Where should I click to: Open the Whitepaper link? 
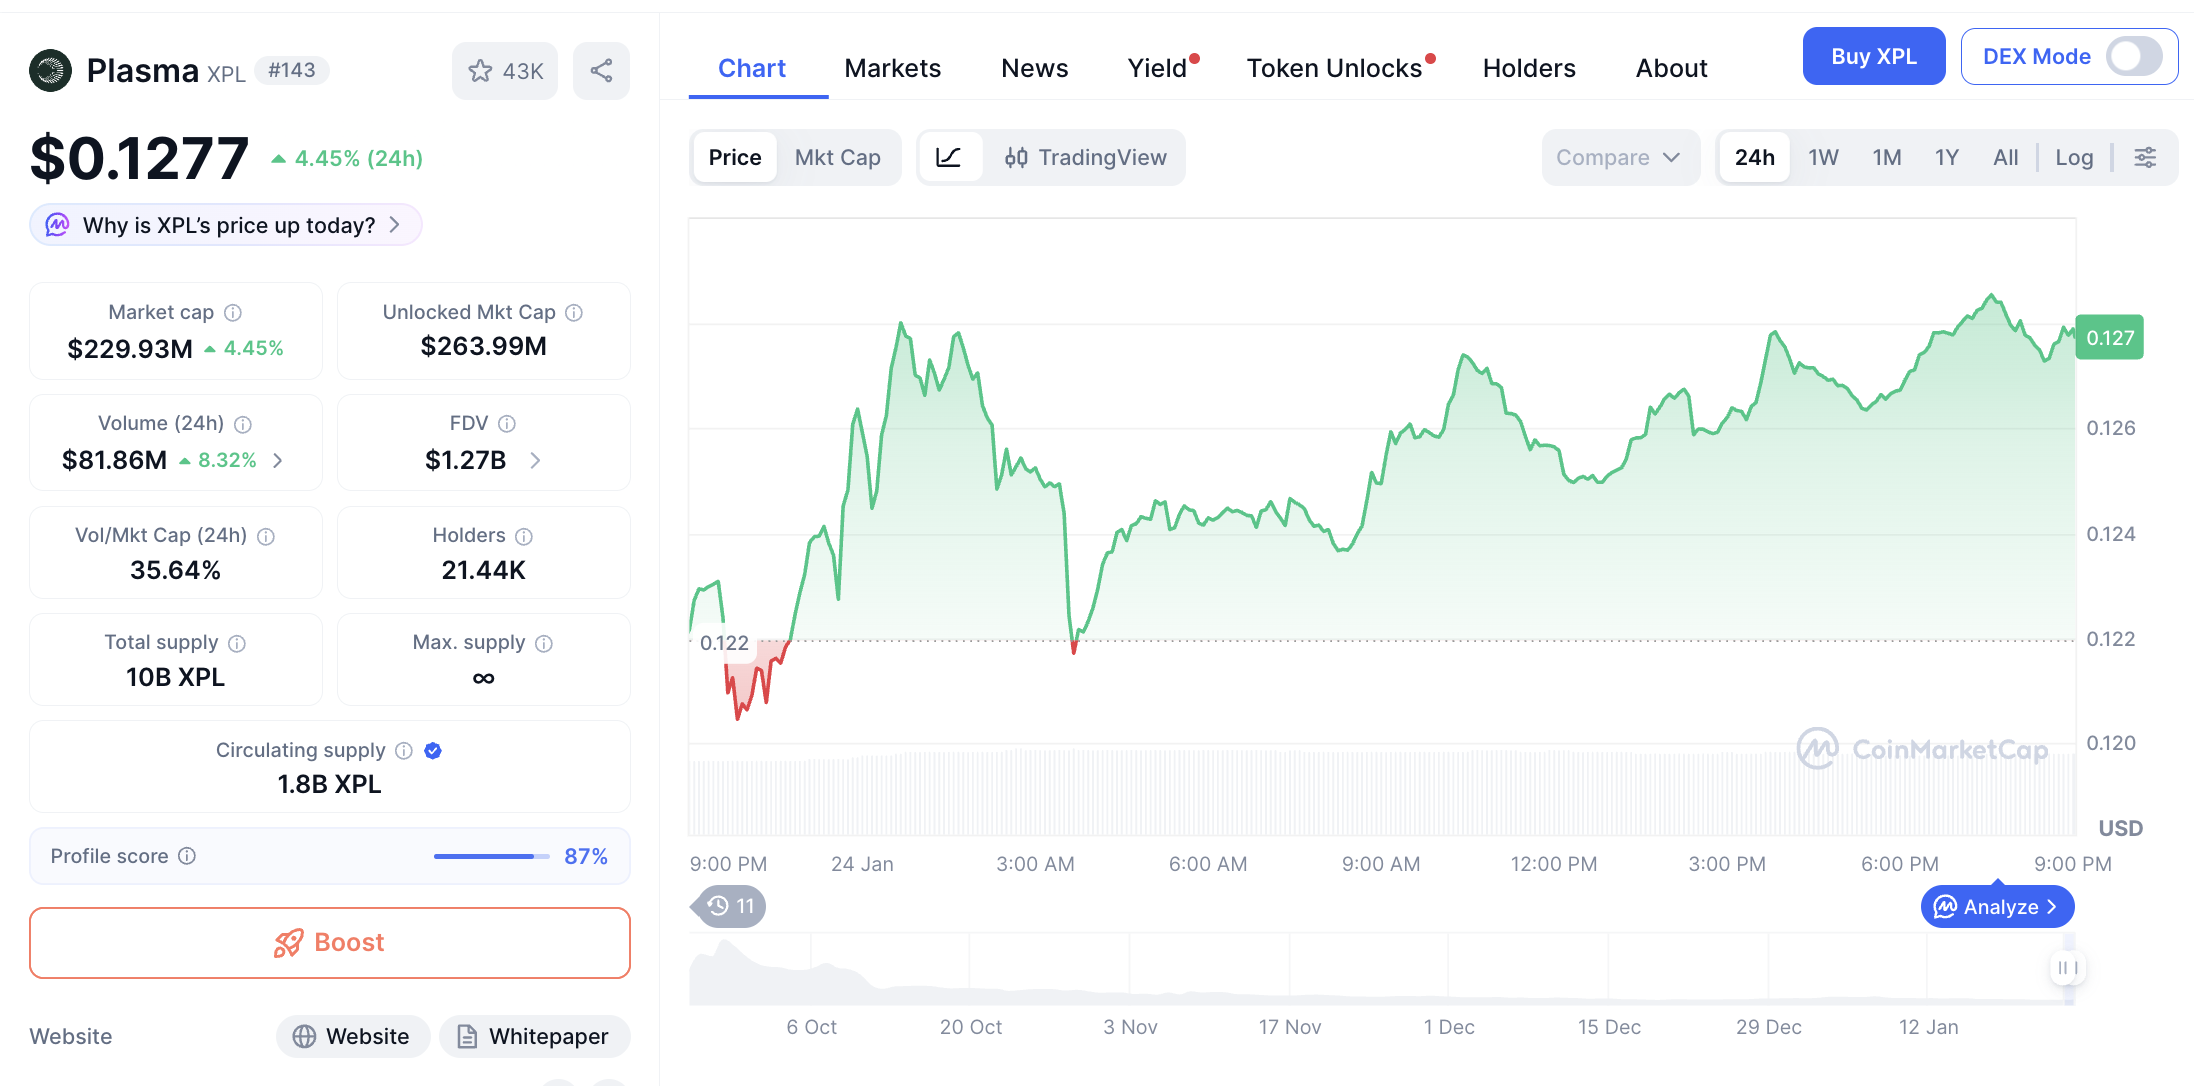[x=535, y=1036]
